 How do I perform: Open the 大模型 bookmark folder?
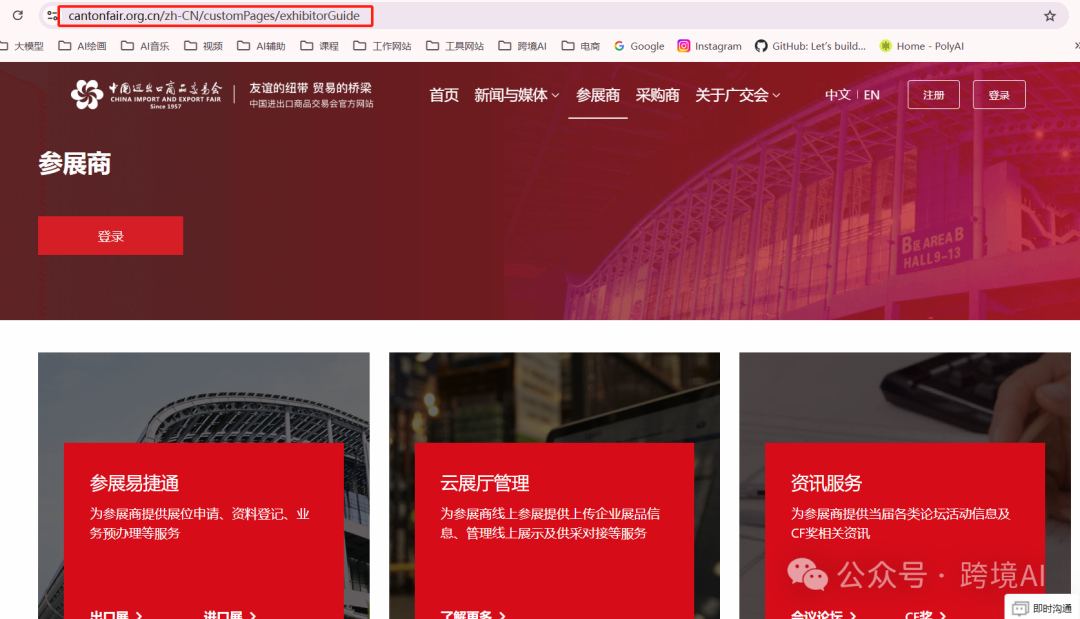pos(22,46)
